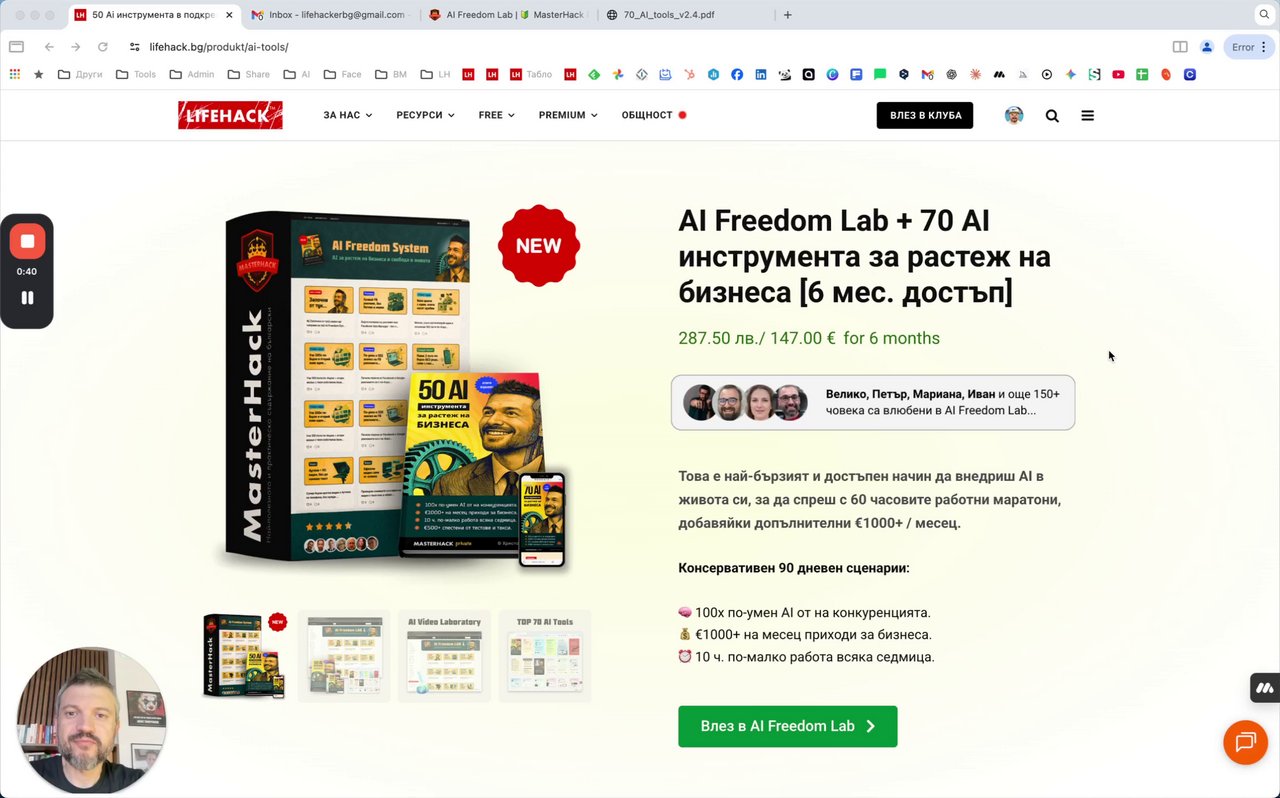Viewport: 1280px width, 798px height.
Task: Expand the ЗА НАС dropdown menu
Action: point(347,115)
